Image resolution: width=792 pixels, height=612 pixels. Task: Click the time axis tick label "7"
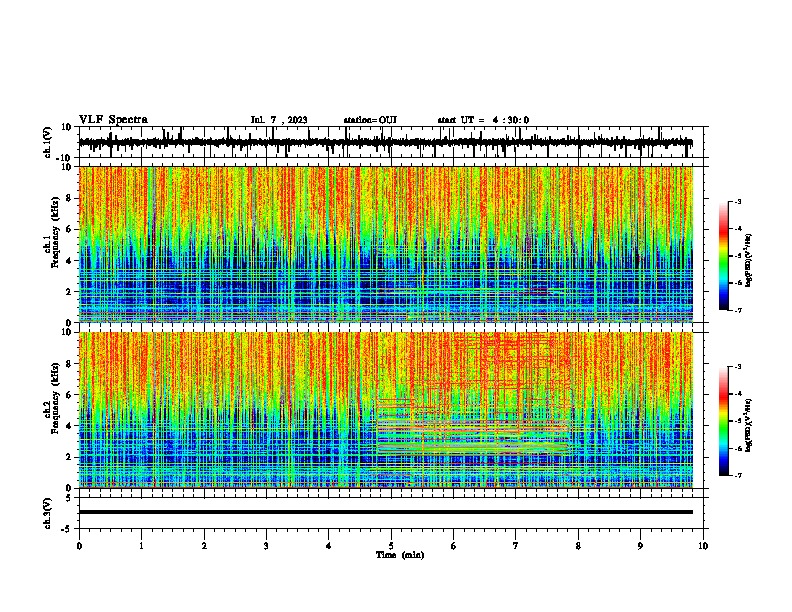click(516, 546)
